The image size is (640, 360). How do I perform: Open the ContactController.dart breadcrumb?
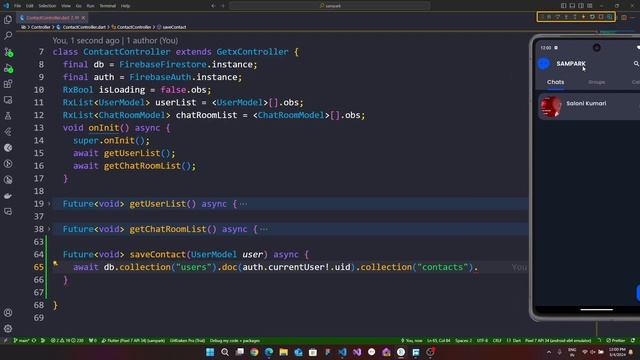coord(84,27)
